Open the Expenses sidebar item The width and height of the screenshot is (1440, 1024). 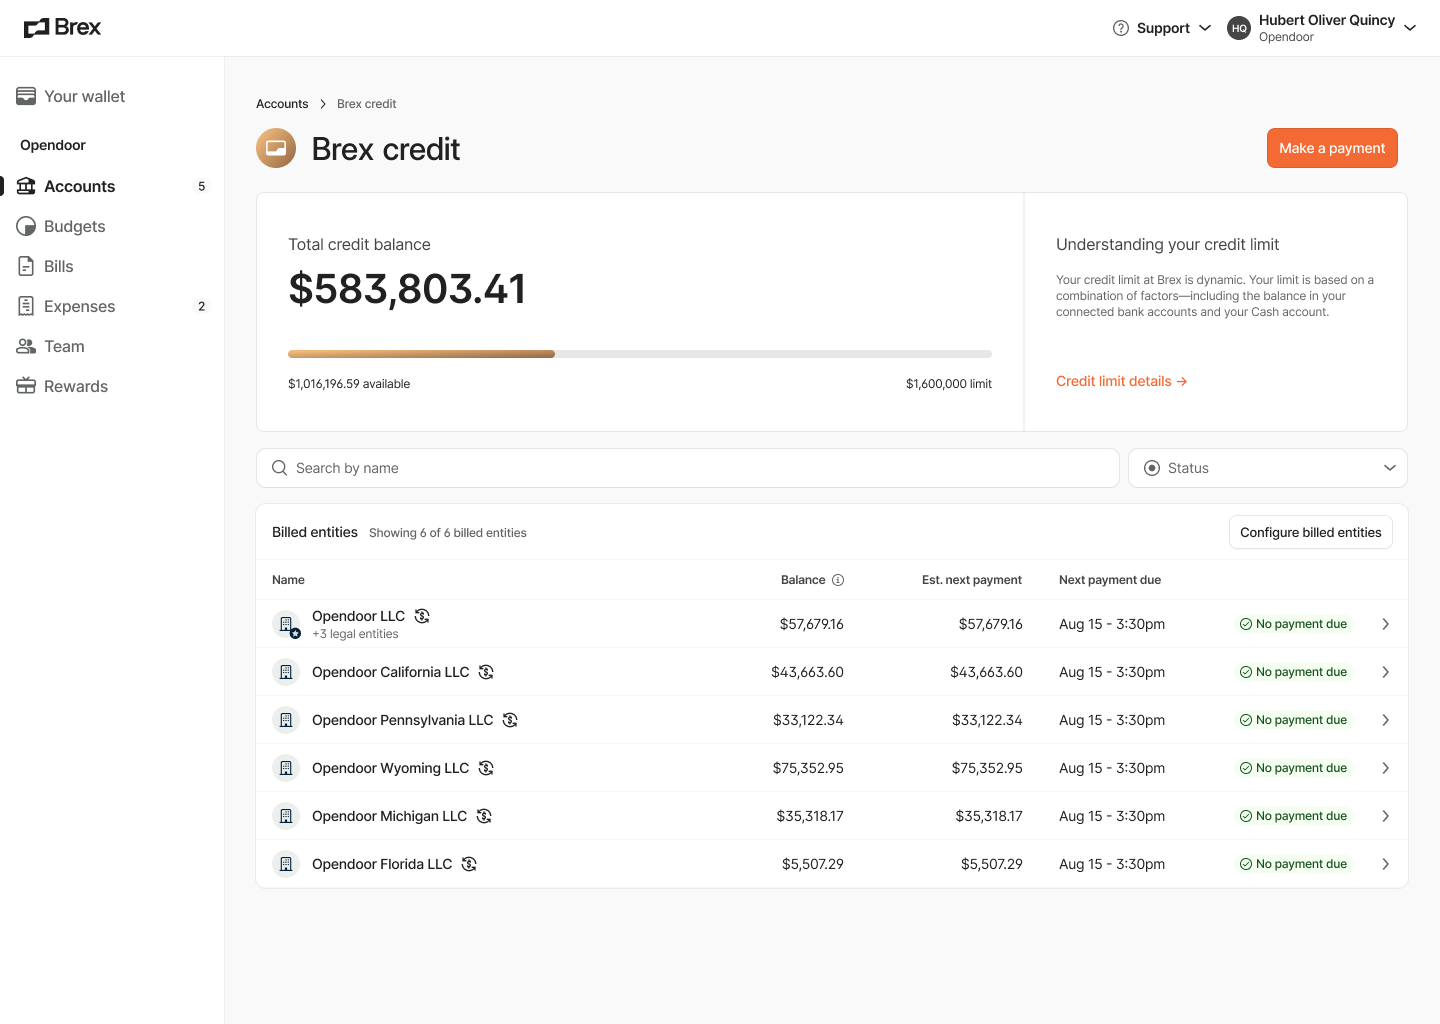(112, 306)
